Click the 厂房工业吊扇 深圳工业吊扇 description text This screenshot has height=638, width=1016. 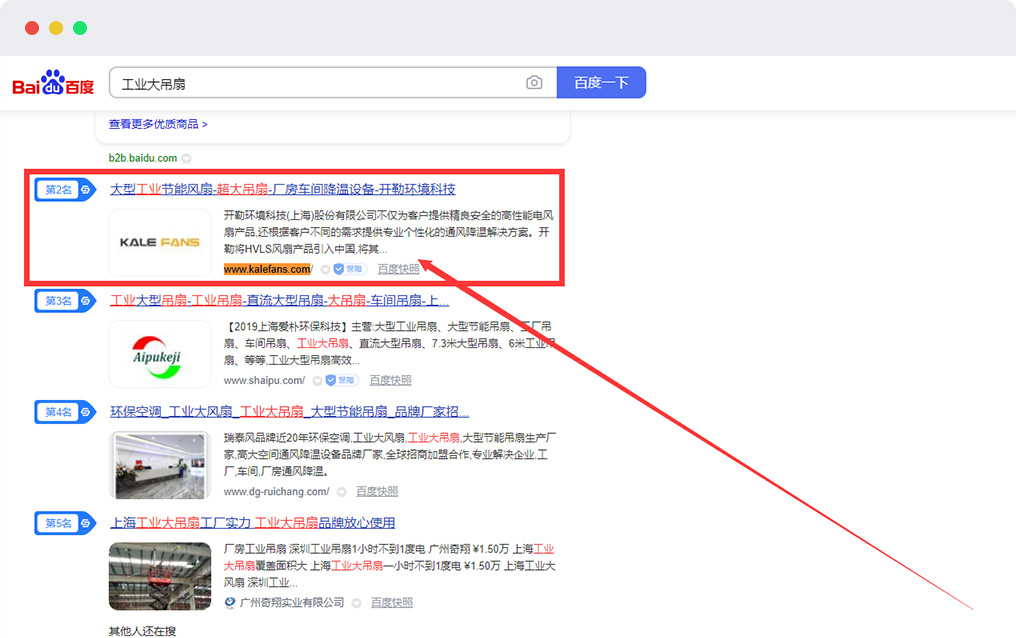[x=389, y=565]
